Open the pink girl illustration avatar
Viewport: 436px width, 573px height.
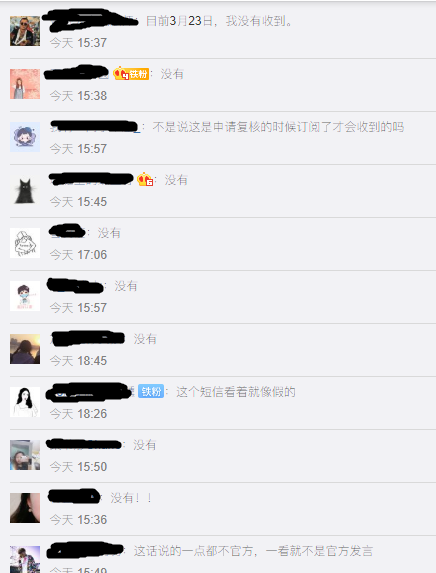(x=25, y=84)
